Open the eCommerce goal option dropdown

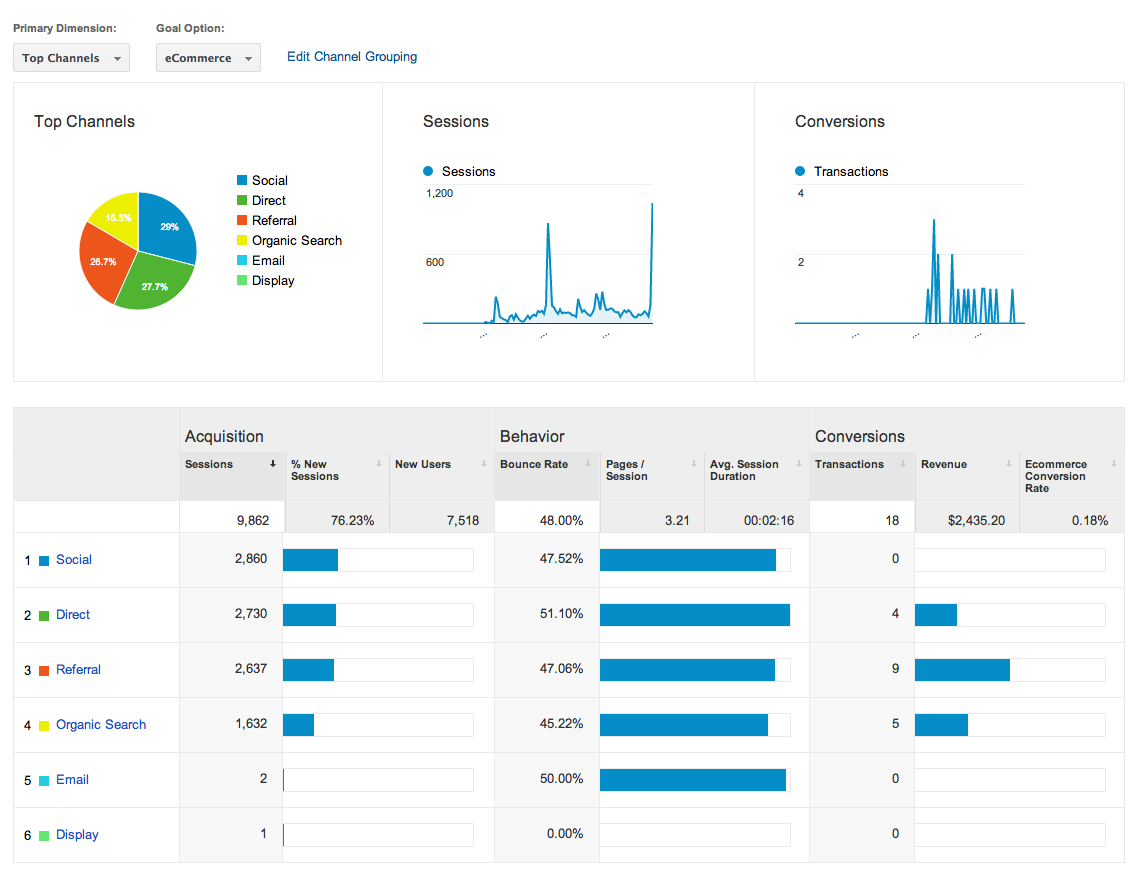pos(207,57)
